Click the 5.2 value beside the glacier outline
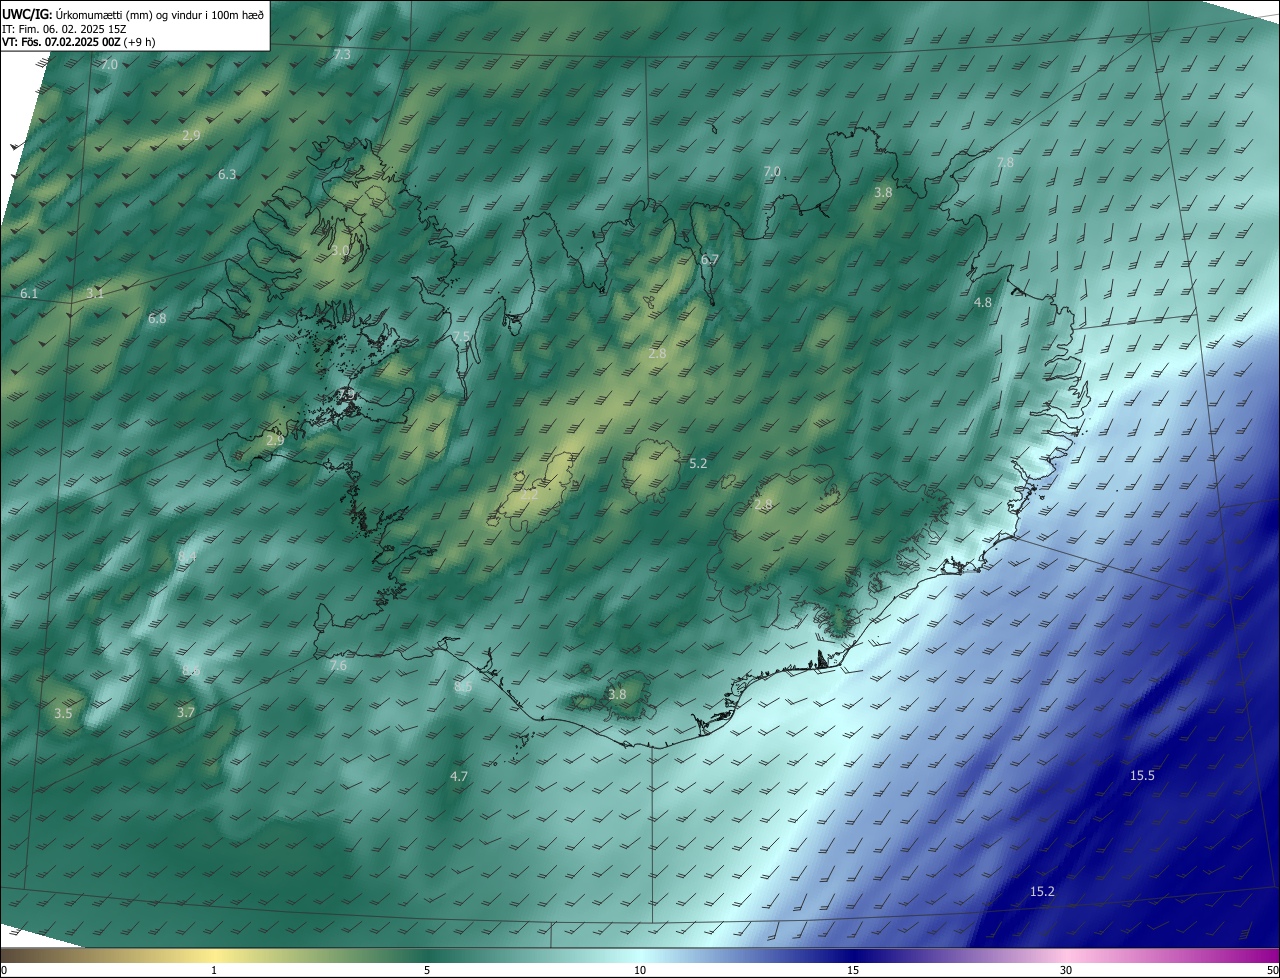Viewport: 1280px width, 978px height. coord(698,463)
